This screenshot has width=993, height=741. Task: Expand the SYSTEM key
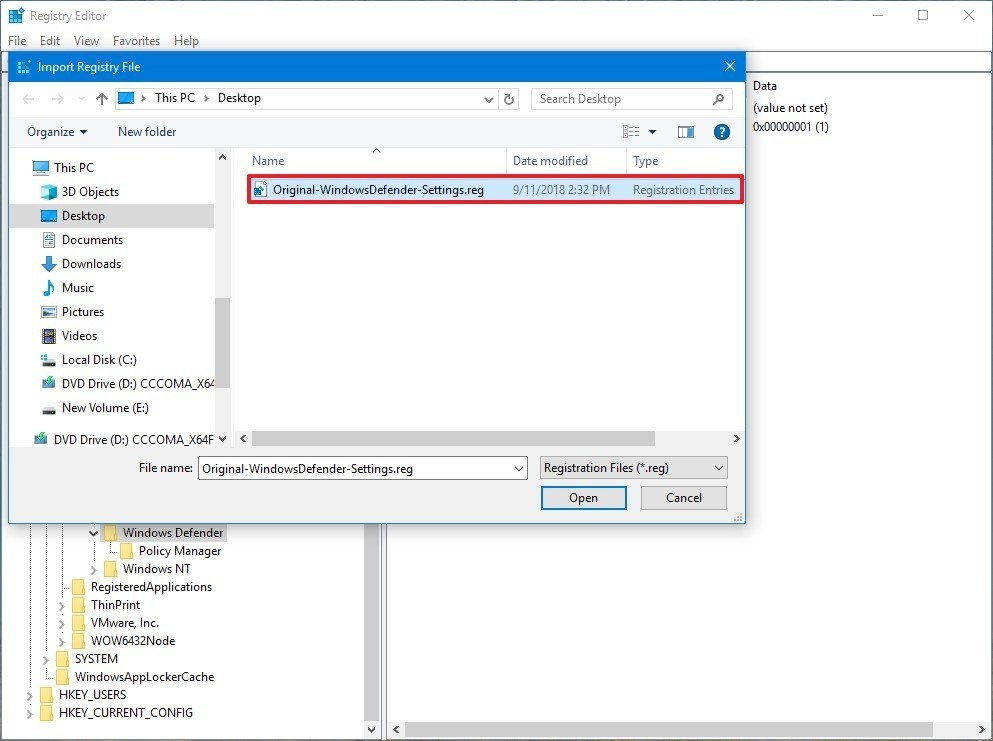[46, 659]
